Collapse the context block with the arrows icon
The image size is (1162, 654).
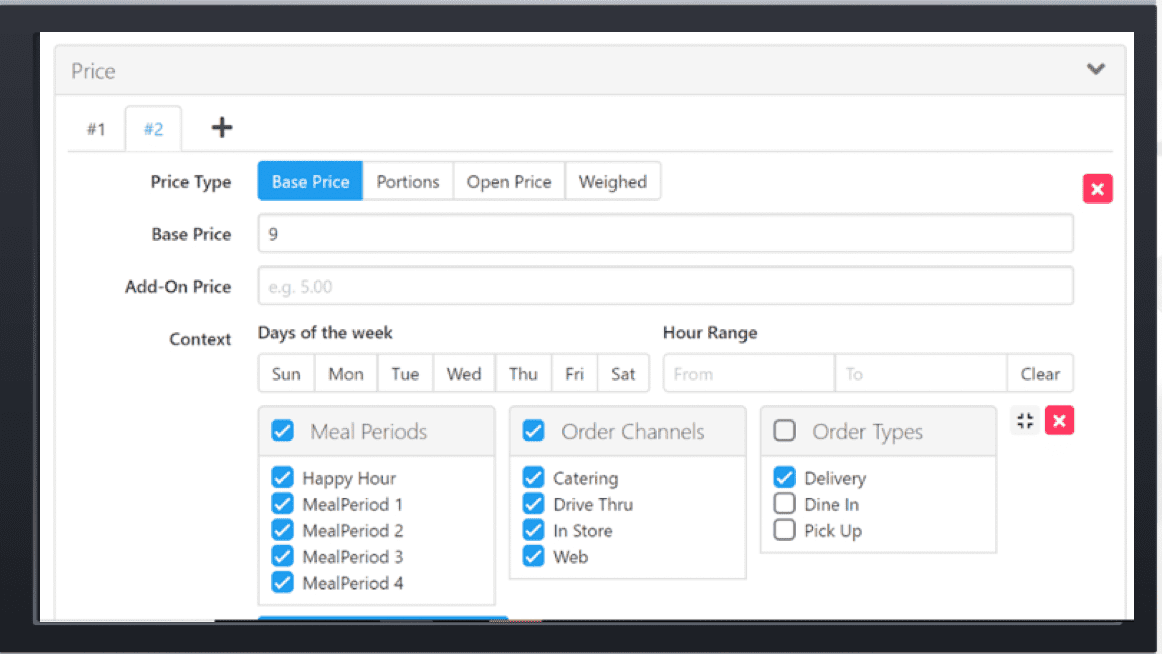pos(1024,421)
